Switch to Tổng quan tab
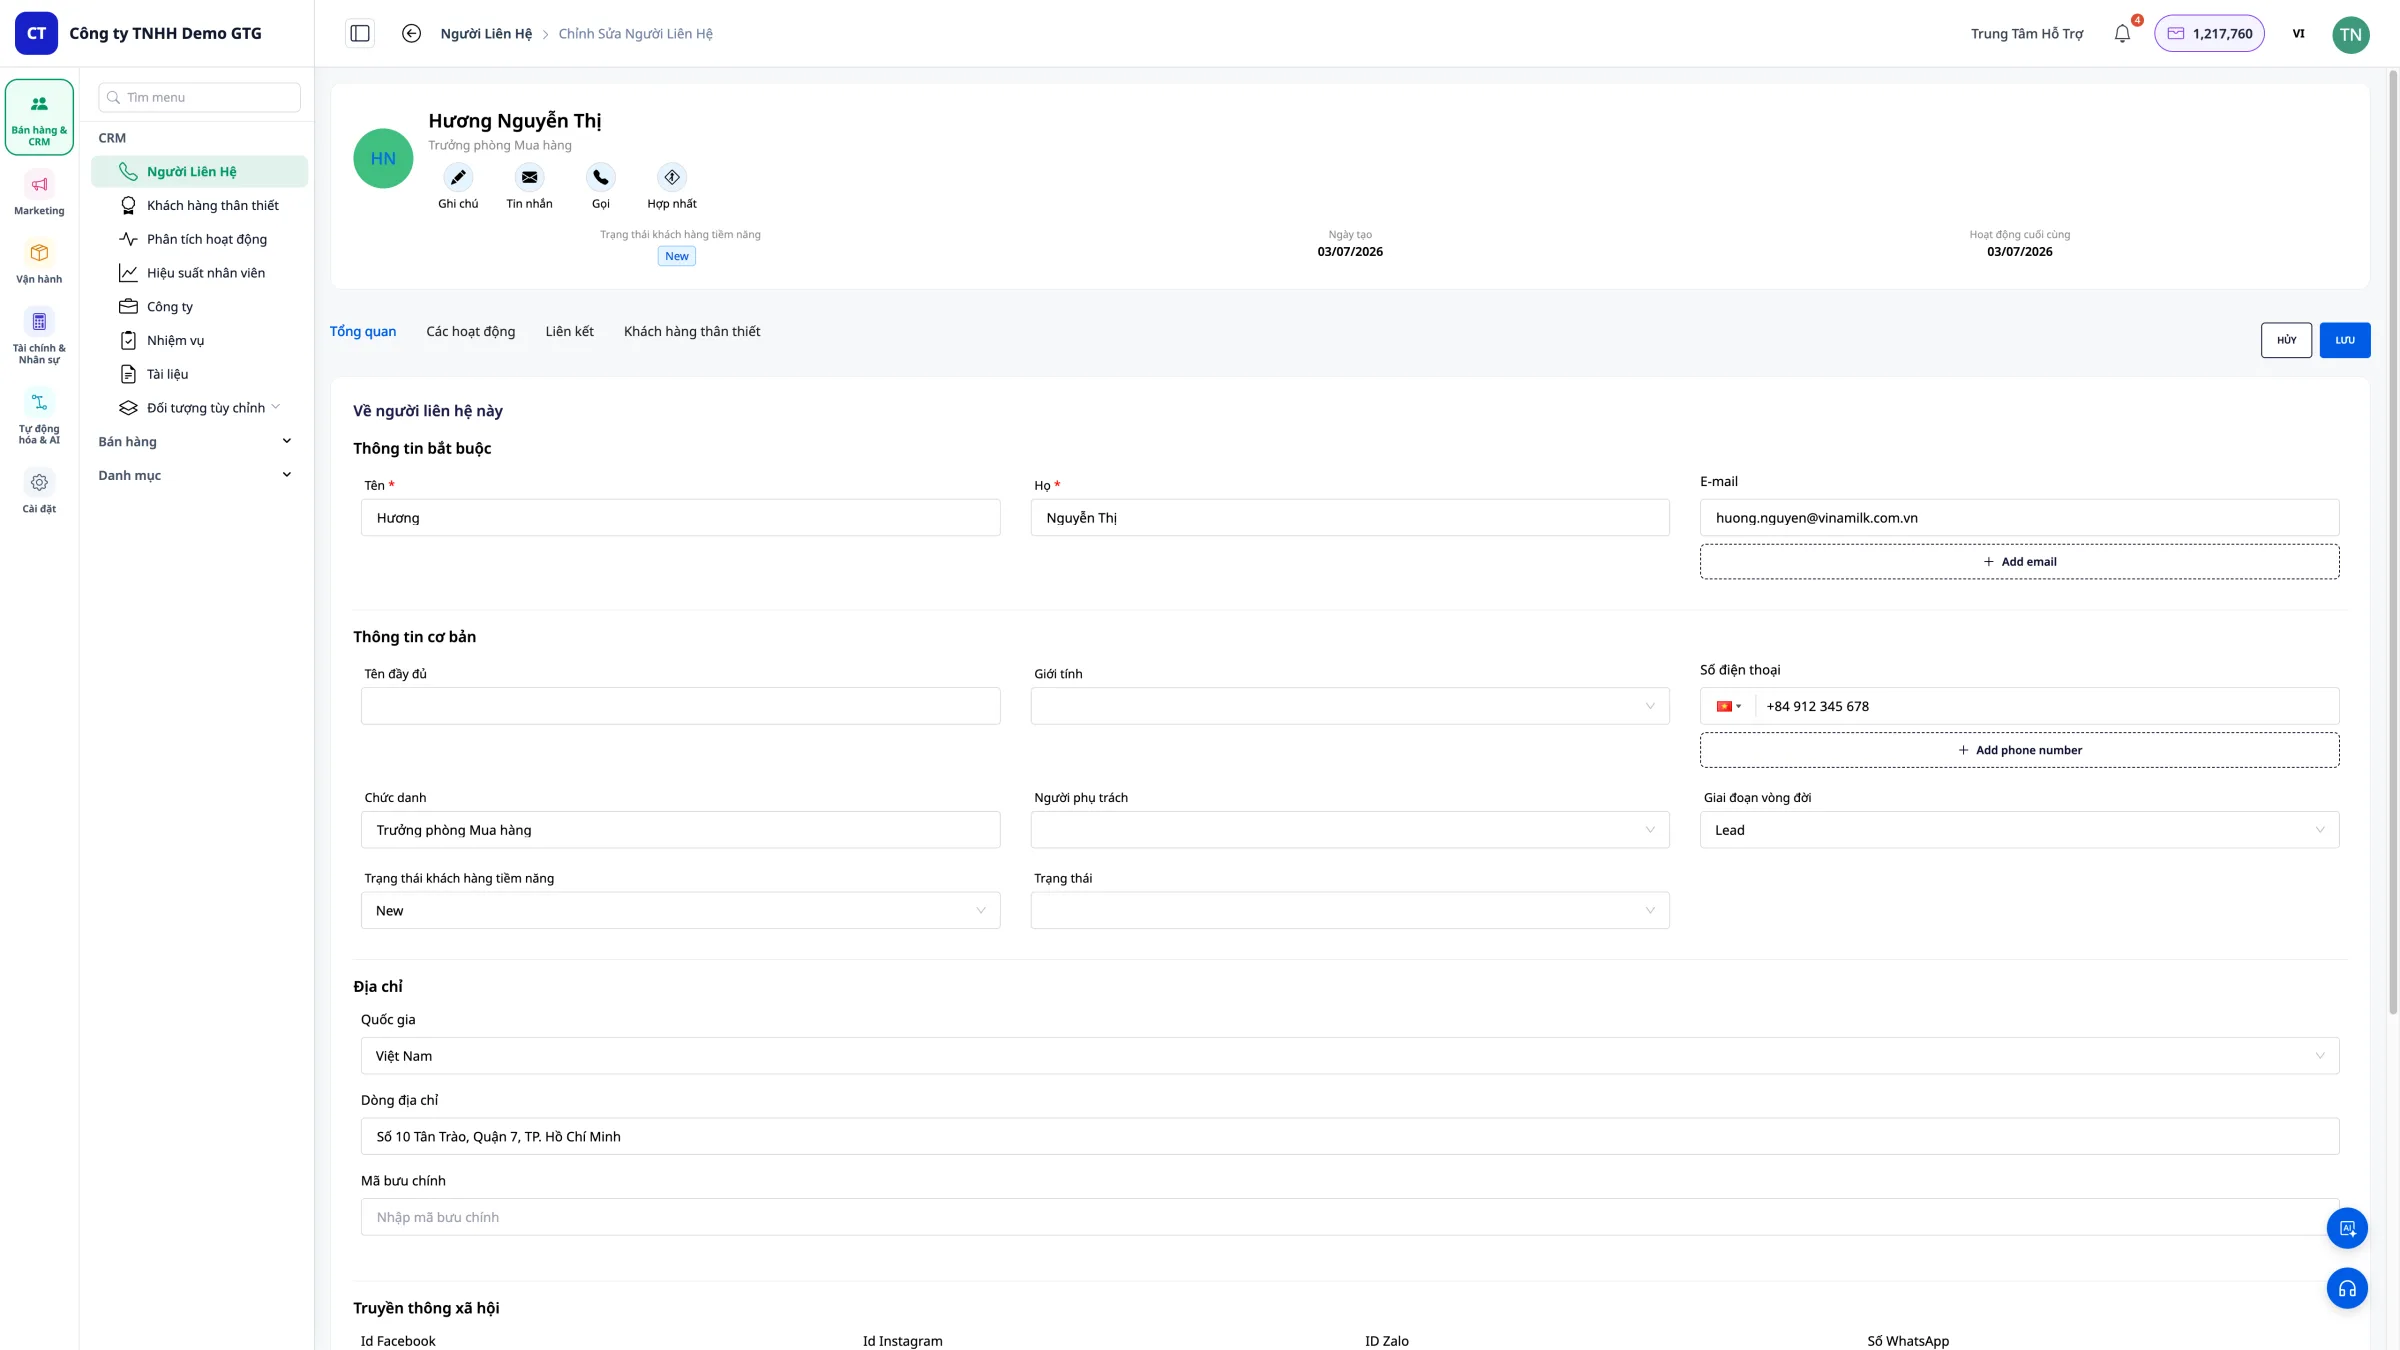Screen dimensions: 2400x1350 pos(363,331)
